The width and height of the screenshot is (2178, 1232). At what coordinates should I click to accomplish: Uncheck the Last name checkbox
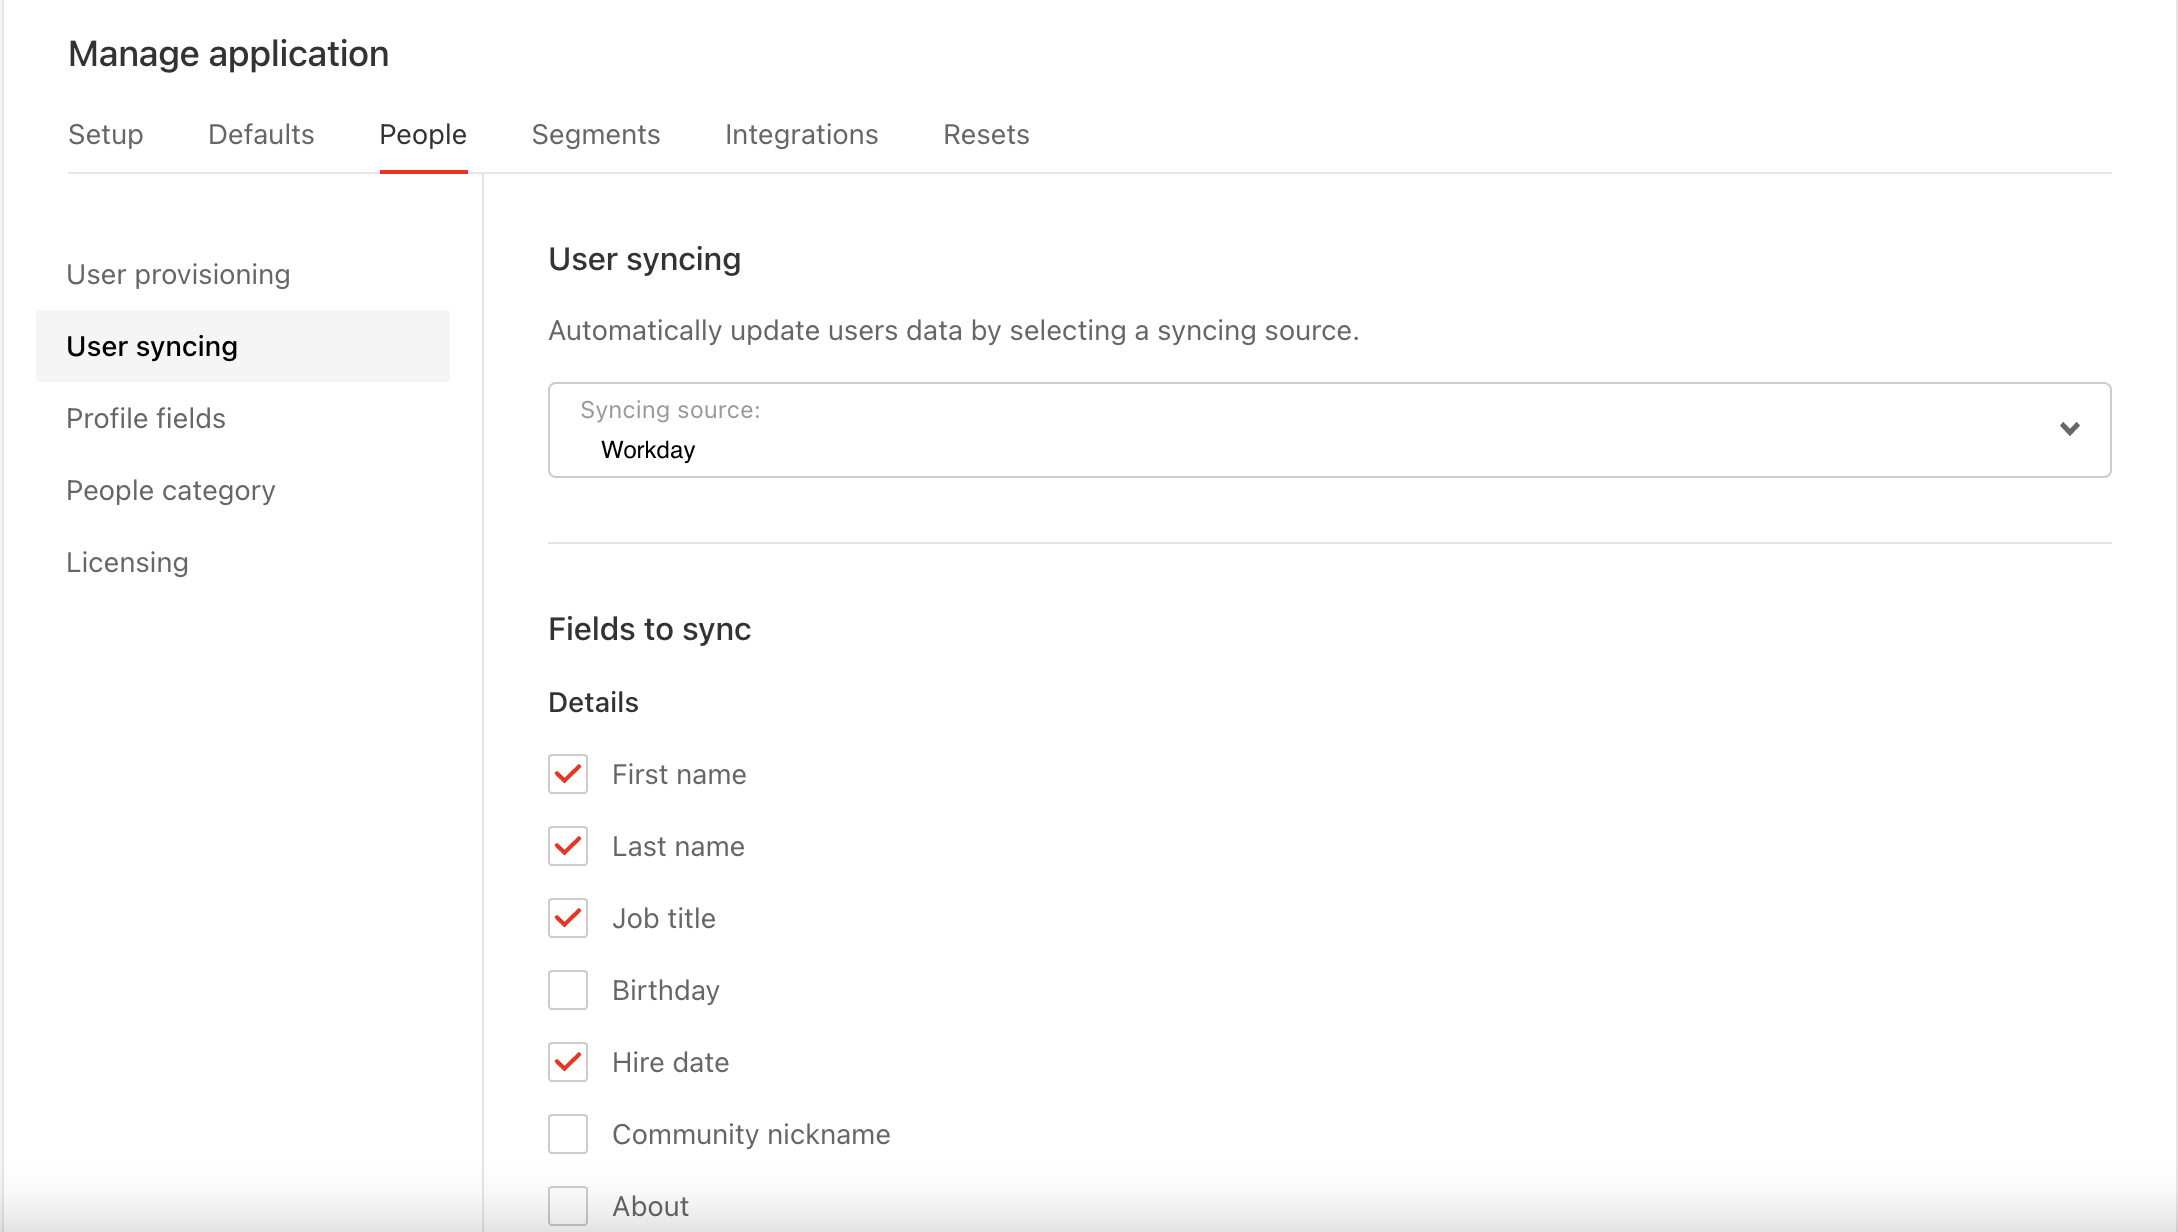[568, 846]
